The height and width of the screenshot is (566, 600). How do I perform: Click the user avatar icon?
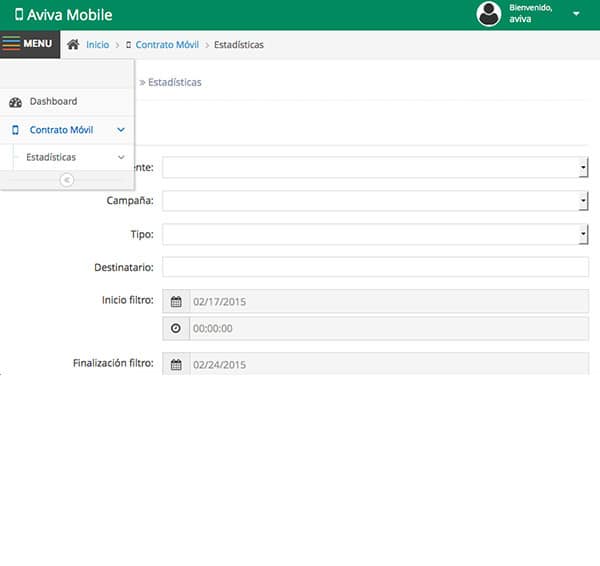tap(489, 14)
